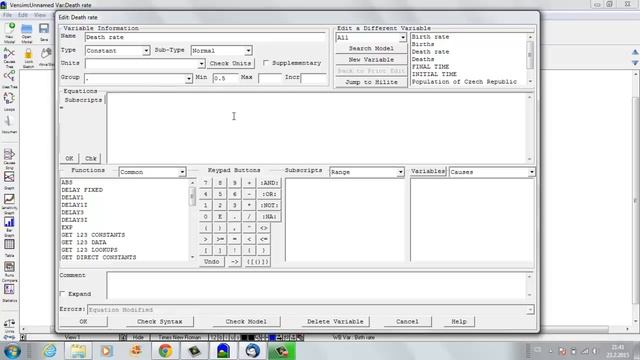The image size is (640, 360).
Task: Select Birth rate in variable list
Action: (430, 37)
